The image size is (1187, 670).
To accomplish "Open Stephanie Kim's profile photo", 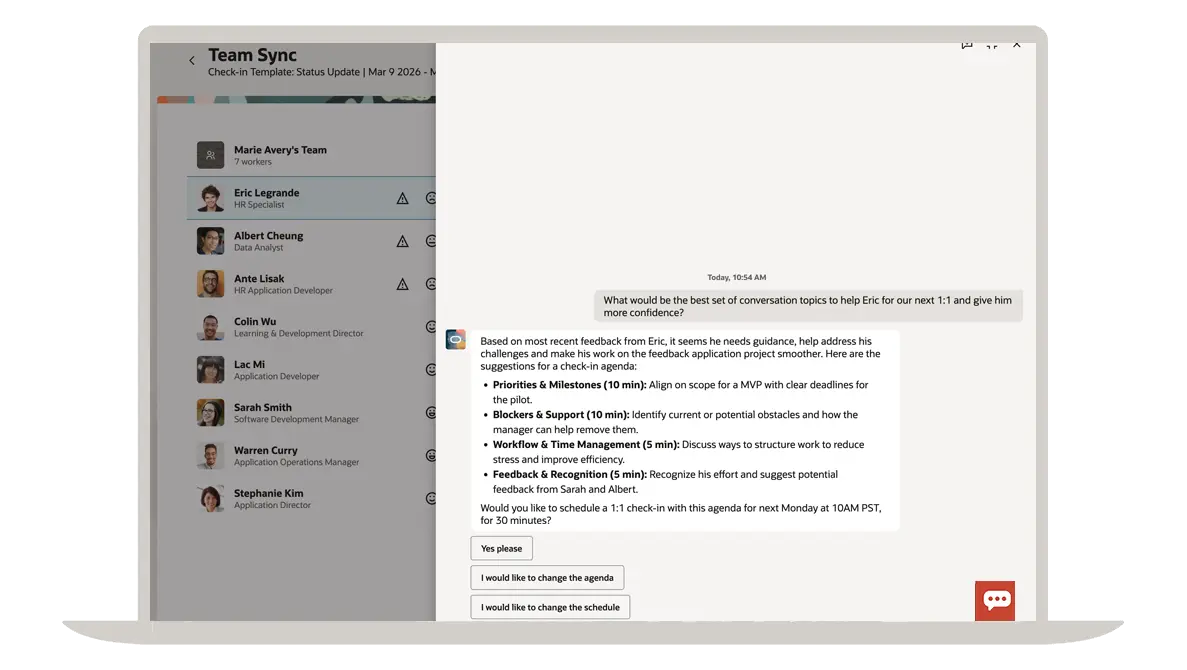I will (210, 499).
